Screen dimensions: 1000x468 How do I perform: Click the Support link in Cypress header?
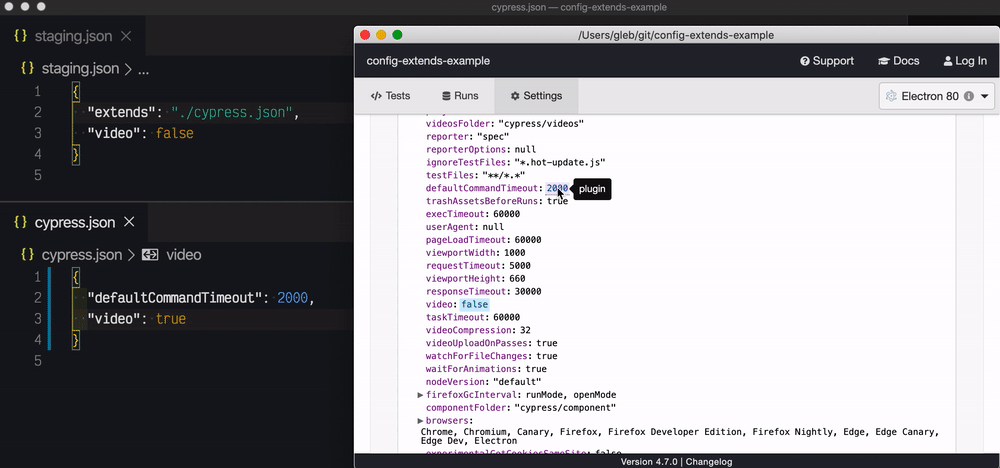coord(827,61)
